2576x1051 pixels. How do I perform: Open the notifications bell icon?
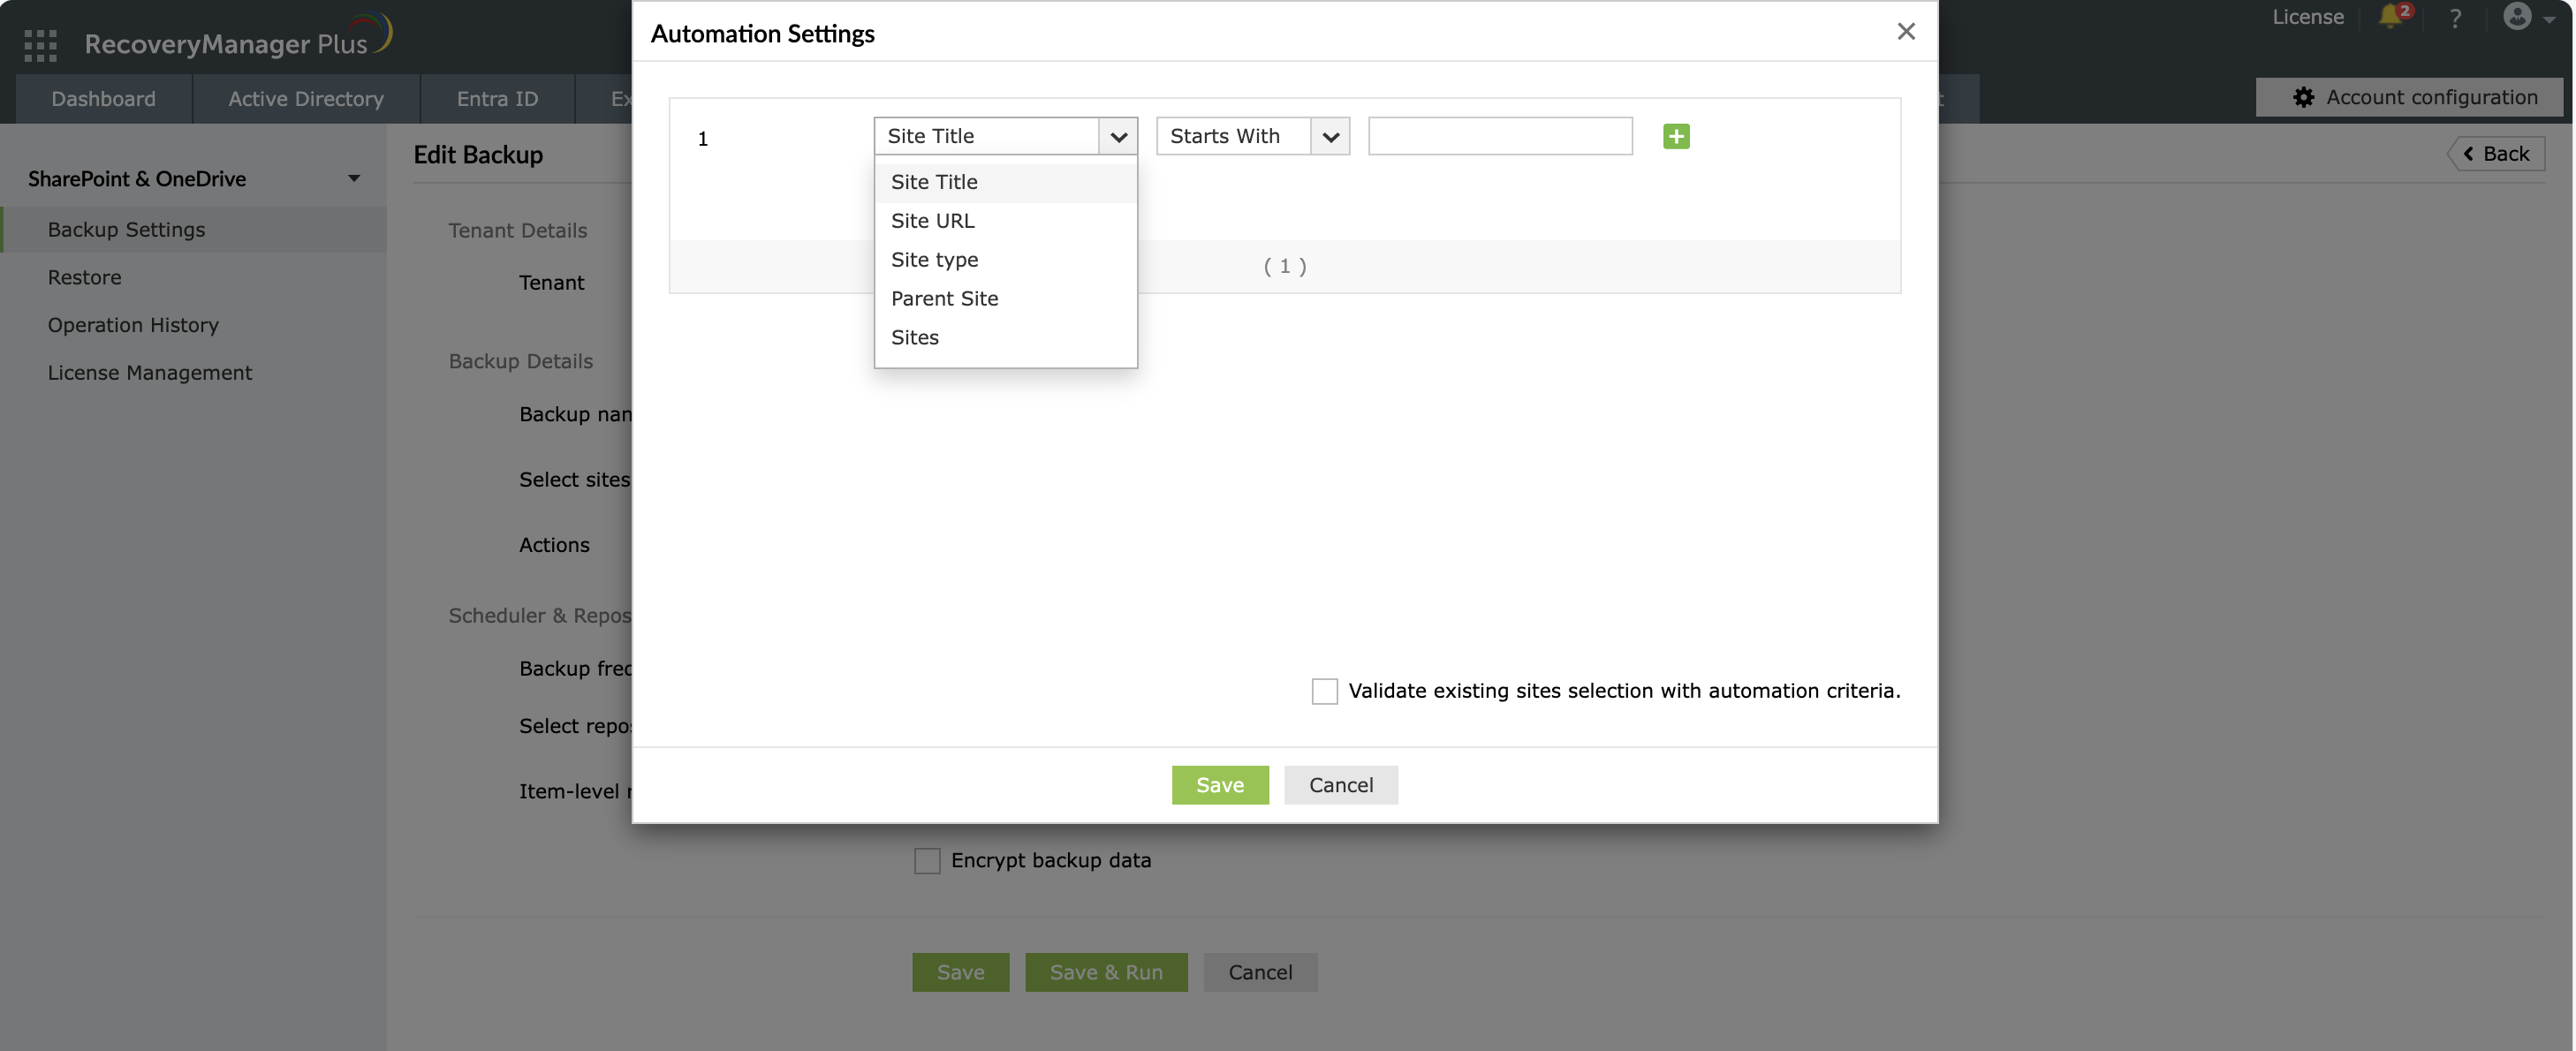(2390, 16)
